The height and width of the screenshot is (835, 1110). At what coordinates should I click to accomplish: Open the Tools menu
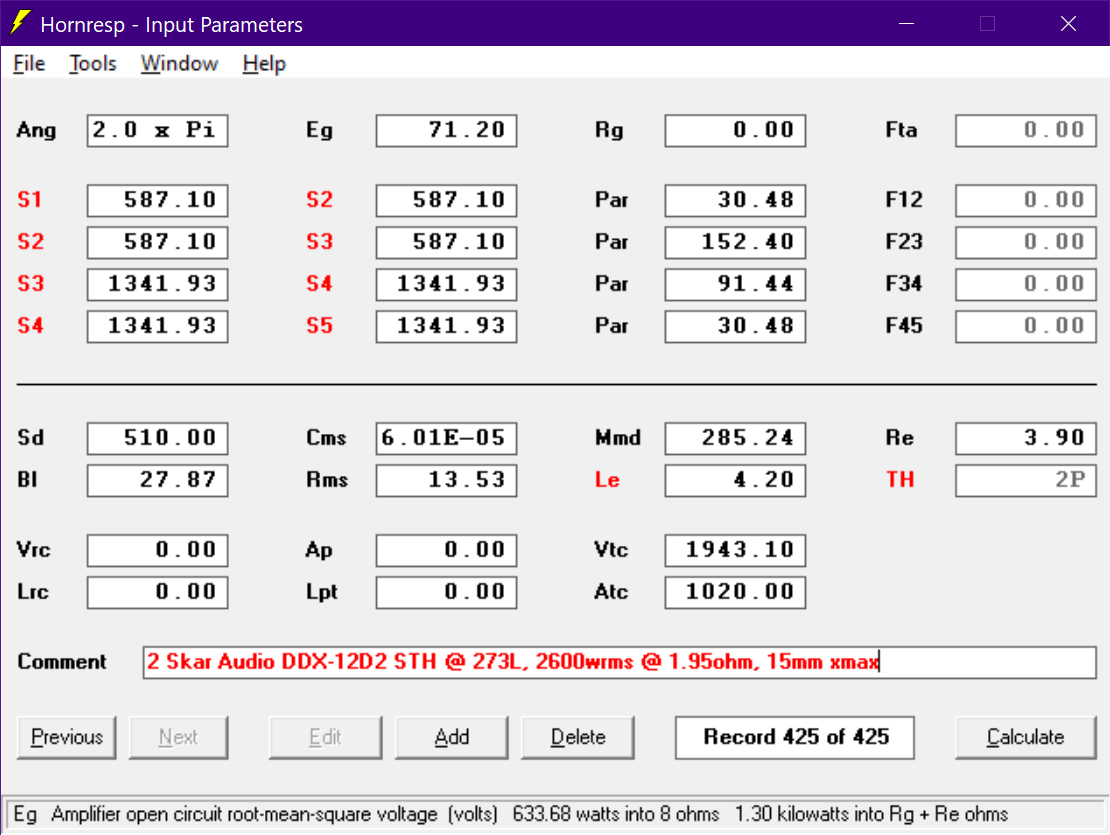93,64
